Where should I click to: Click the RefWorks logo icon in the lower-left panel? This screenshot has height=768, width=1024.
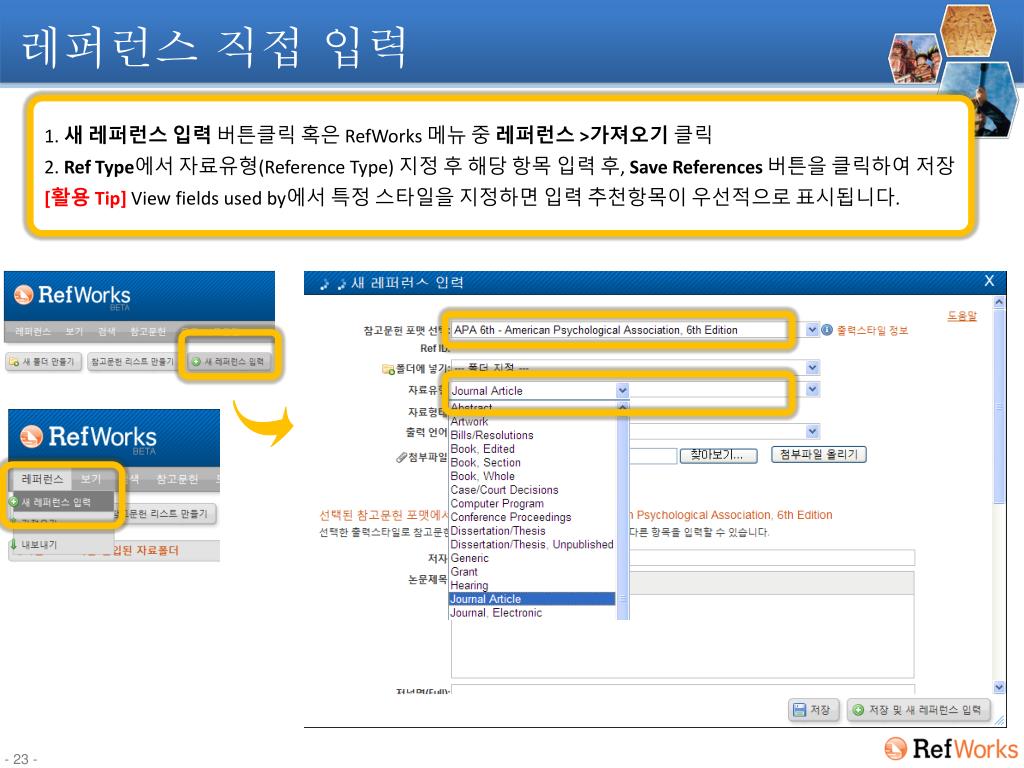[x=31, y=436]
